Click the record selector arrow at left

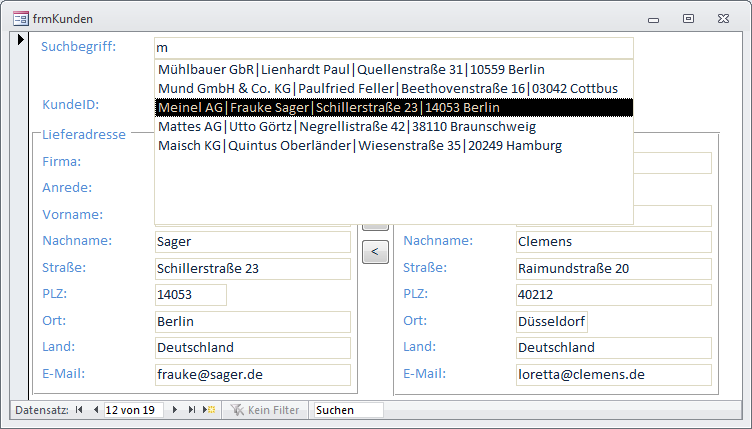(x=20, y=40)
